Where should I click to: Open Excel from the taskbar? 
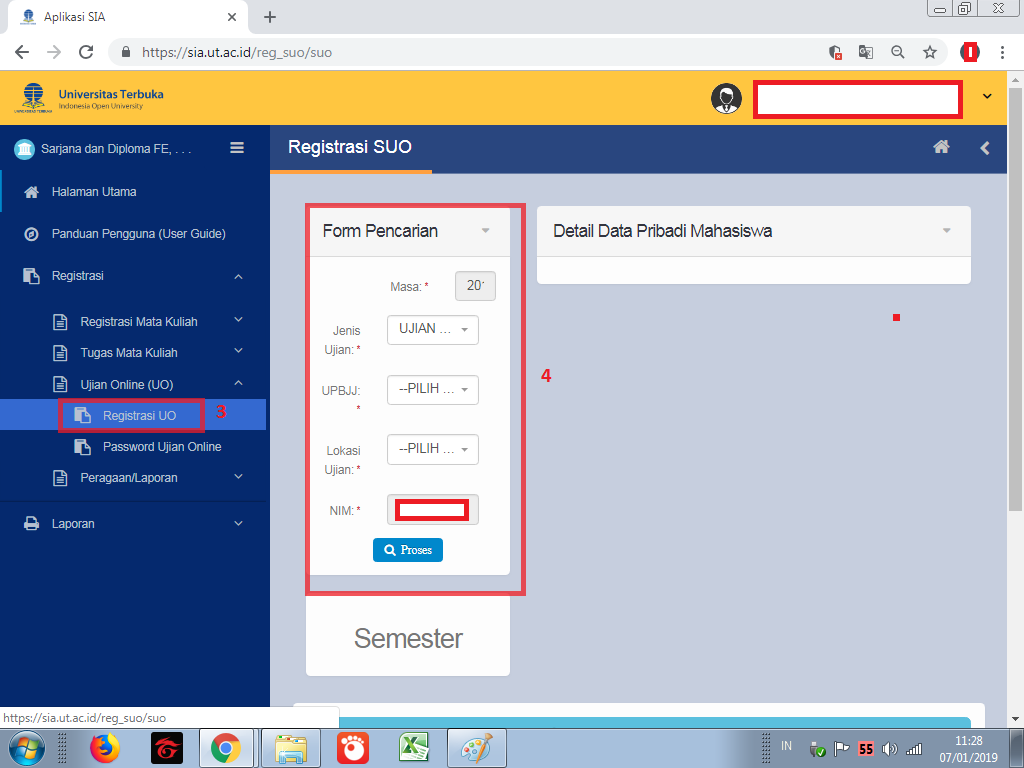[413, 747]
